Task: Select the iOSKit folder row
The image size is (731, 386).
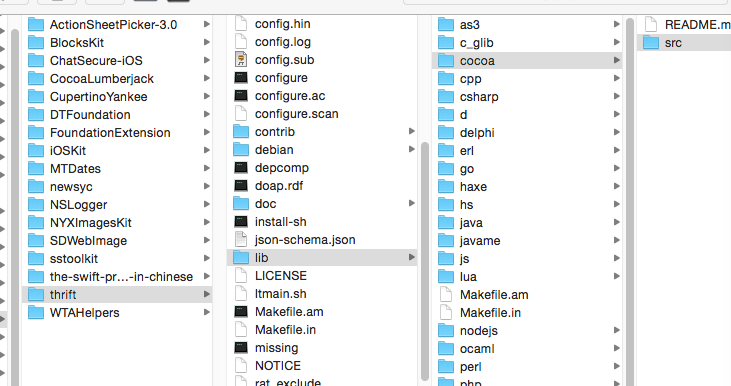Action: coord(117,151)
